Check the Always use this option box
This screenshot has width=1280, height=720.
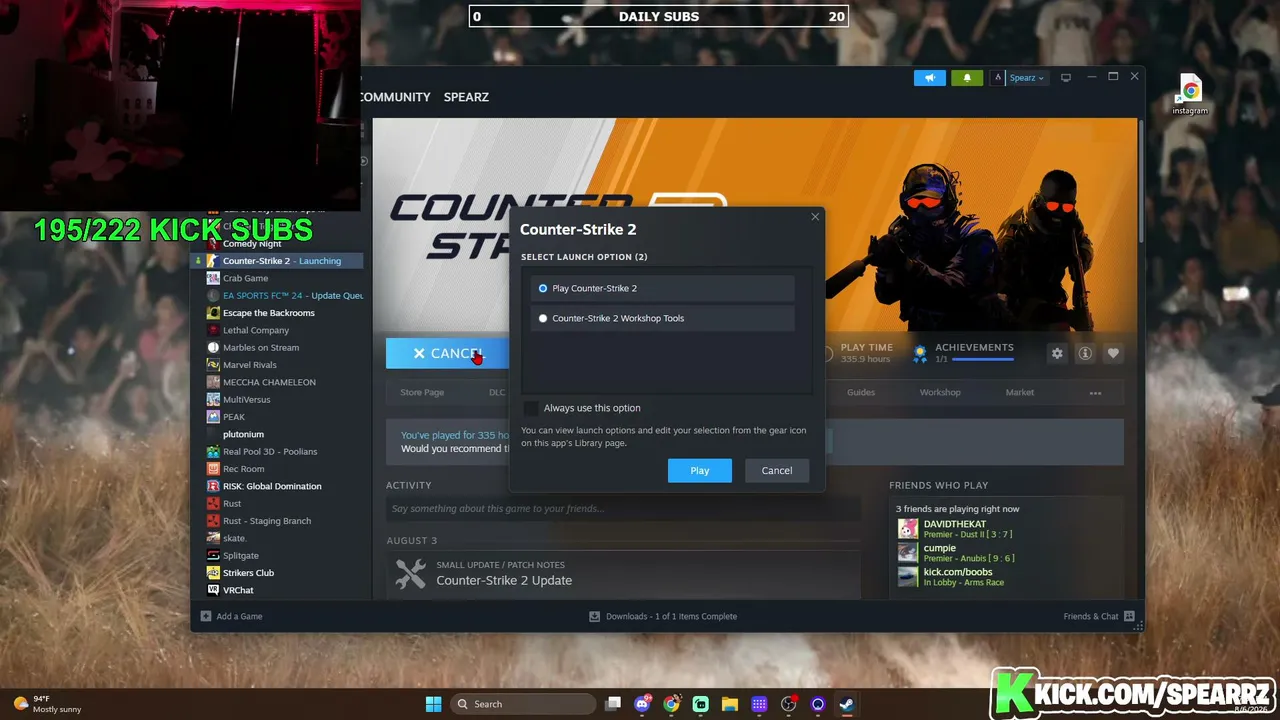point(531,408)
